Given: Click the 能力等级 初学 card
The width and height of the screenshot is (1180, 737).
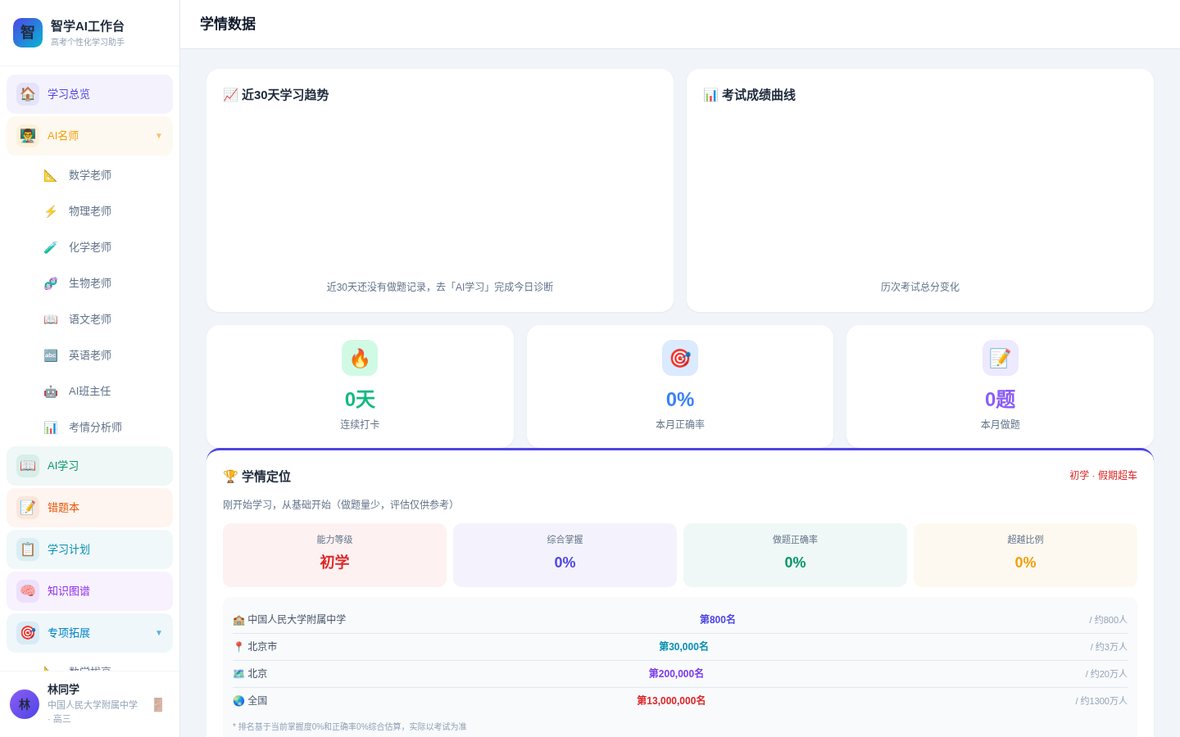Looking at the screenshot, I should pyautogui.click(x=334, y=555).
